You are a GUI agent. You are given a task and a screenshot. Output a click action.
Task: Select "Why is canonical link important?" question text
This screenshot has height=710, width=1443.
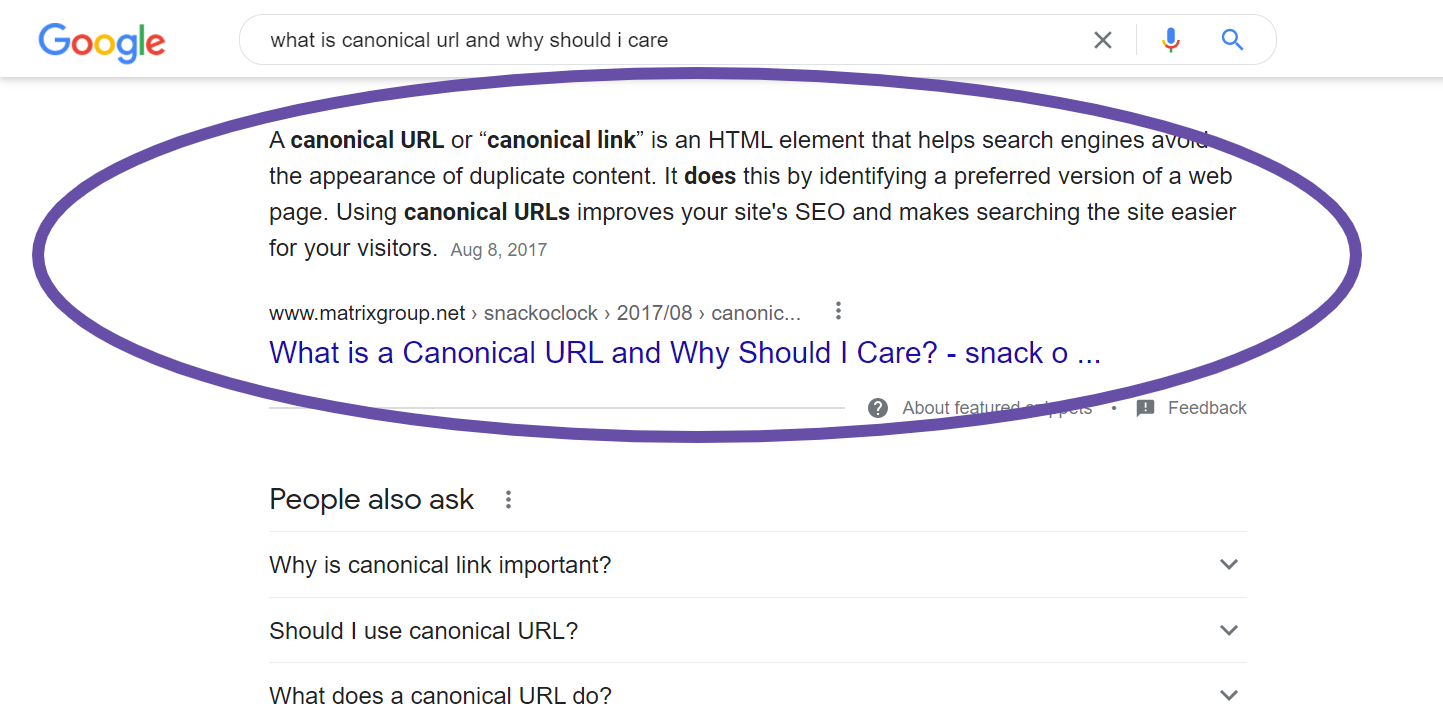pyautogui.click(x=440, y=565)
